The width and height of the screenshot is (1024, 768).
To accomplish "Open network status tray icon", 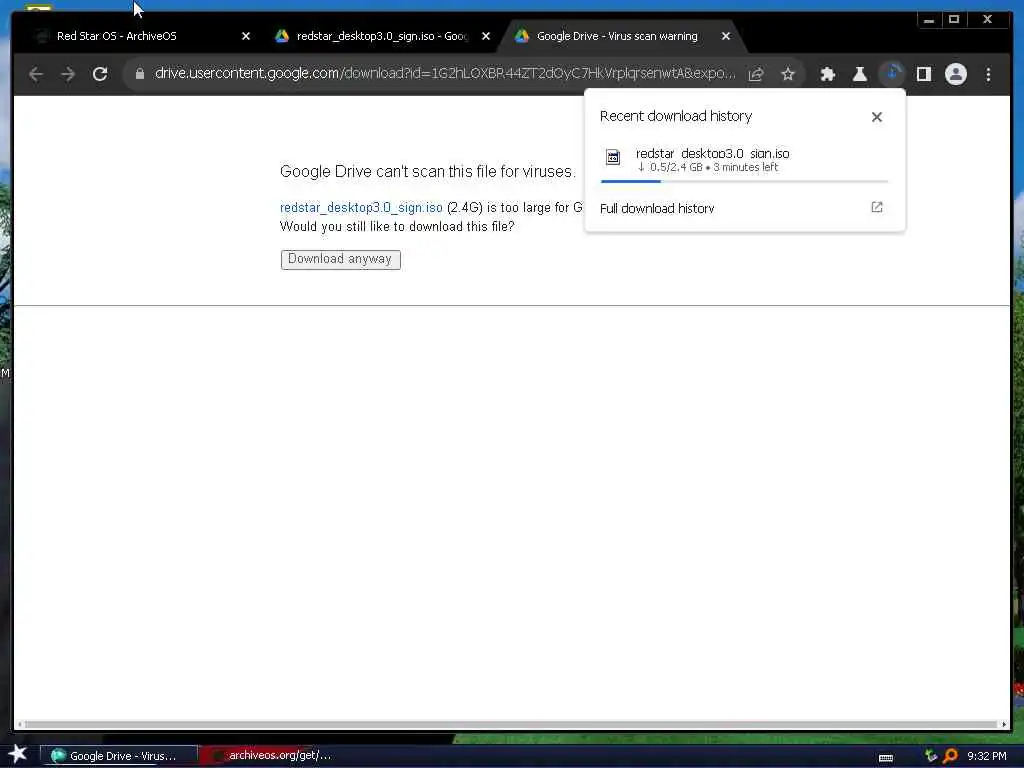I will [931, 756].
